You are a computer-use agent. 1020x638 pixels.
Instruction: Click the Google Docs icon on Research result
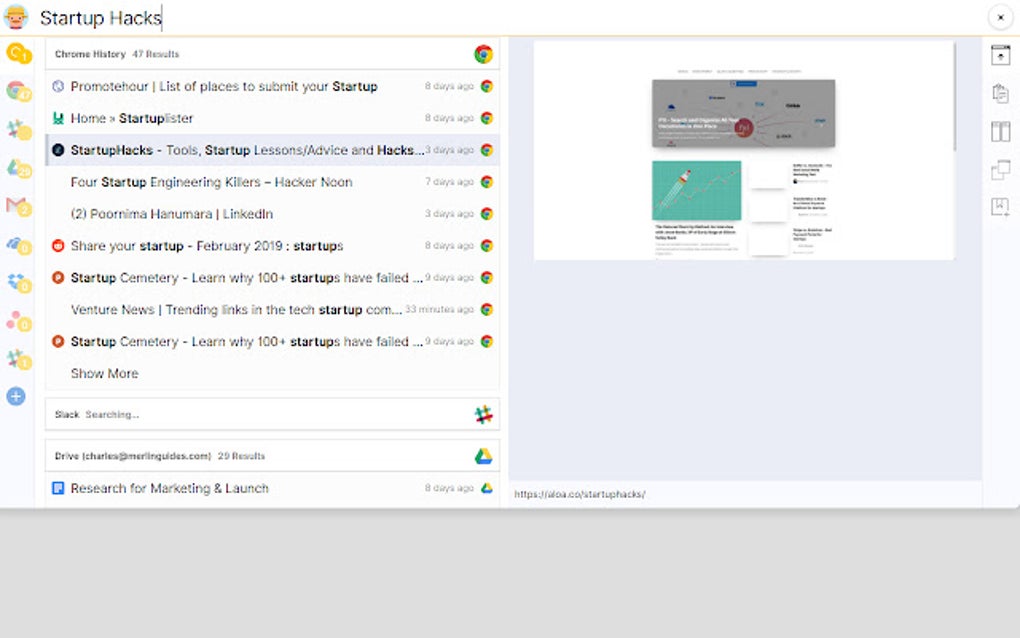pos(58,488)
